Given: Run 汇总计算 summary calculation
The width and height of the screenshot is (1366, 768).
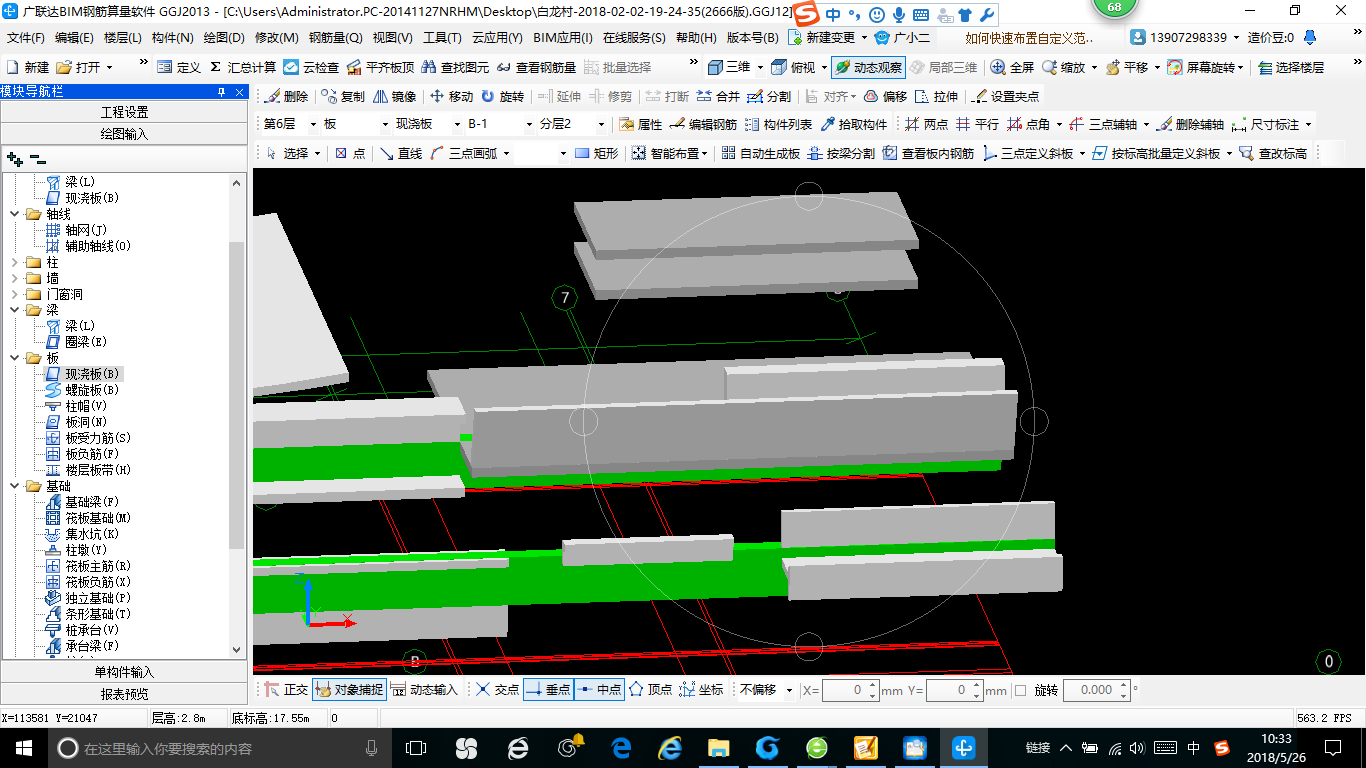Looking at the screenshot, I should point(243,67).
